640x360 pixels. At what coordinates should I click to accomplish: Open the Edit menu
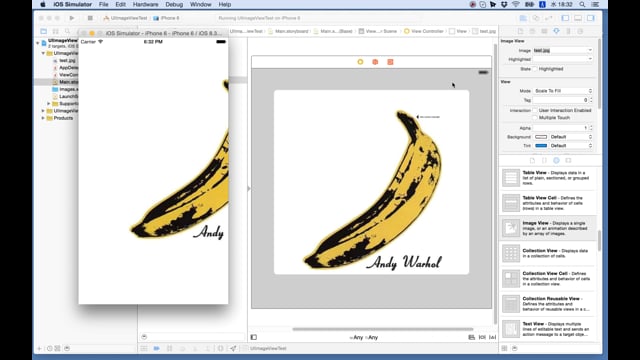pyautogui.click(x=120, y=4)
